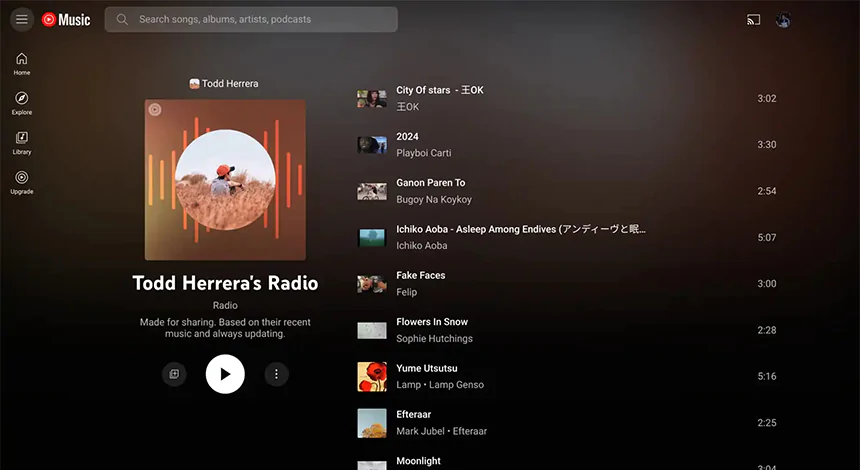Open Lamp • Lamp Genso subtitle

[440, 385]
